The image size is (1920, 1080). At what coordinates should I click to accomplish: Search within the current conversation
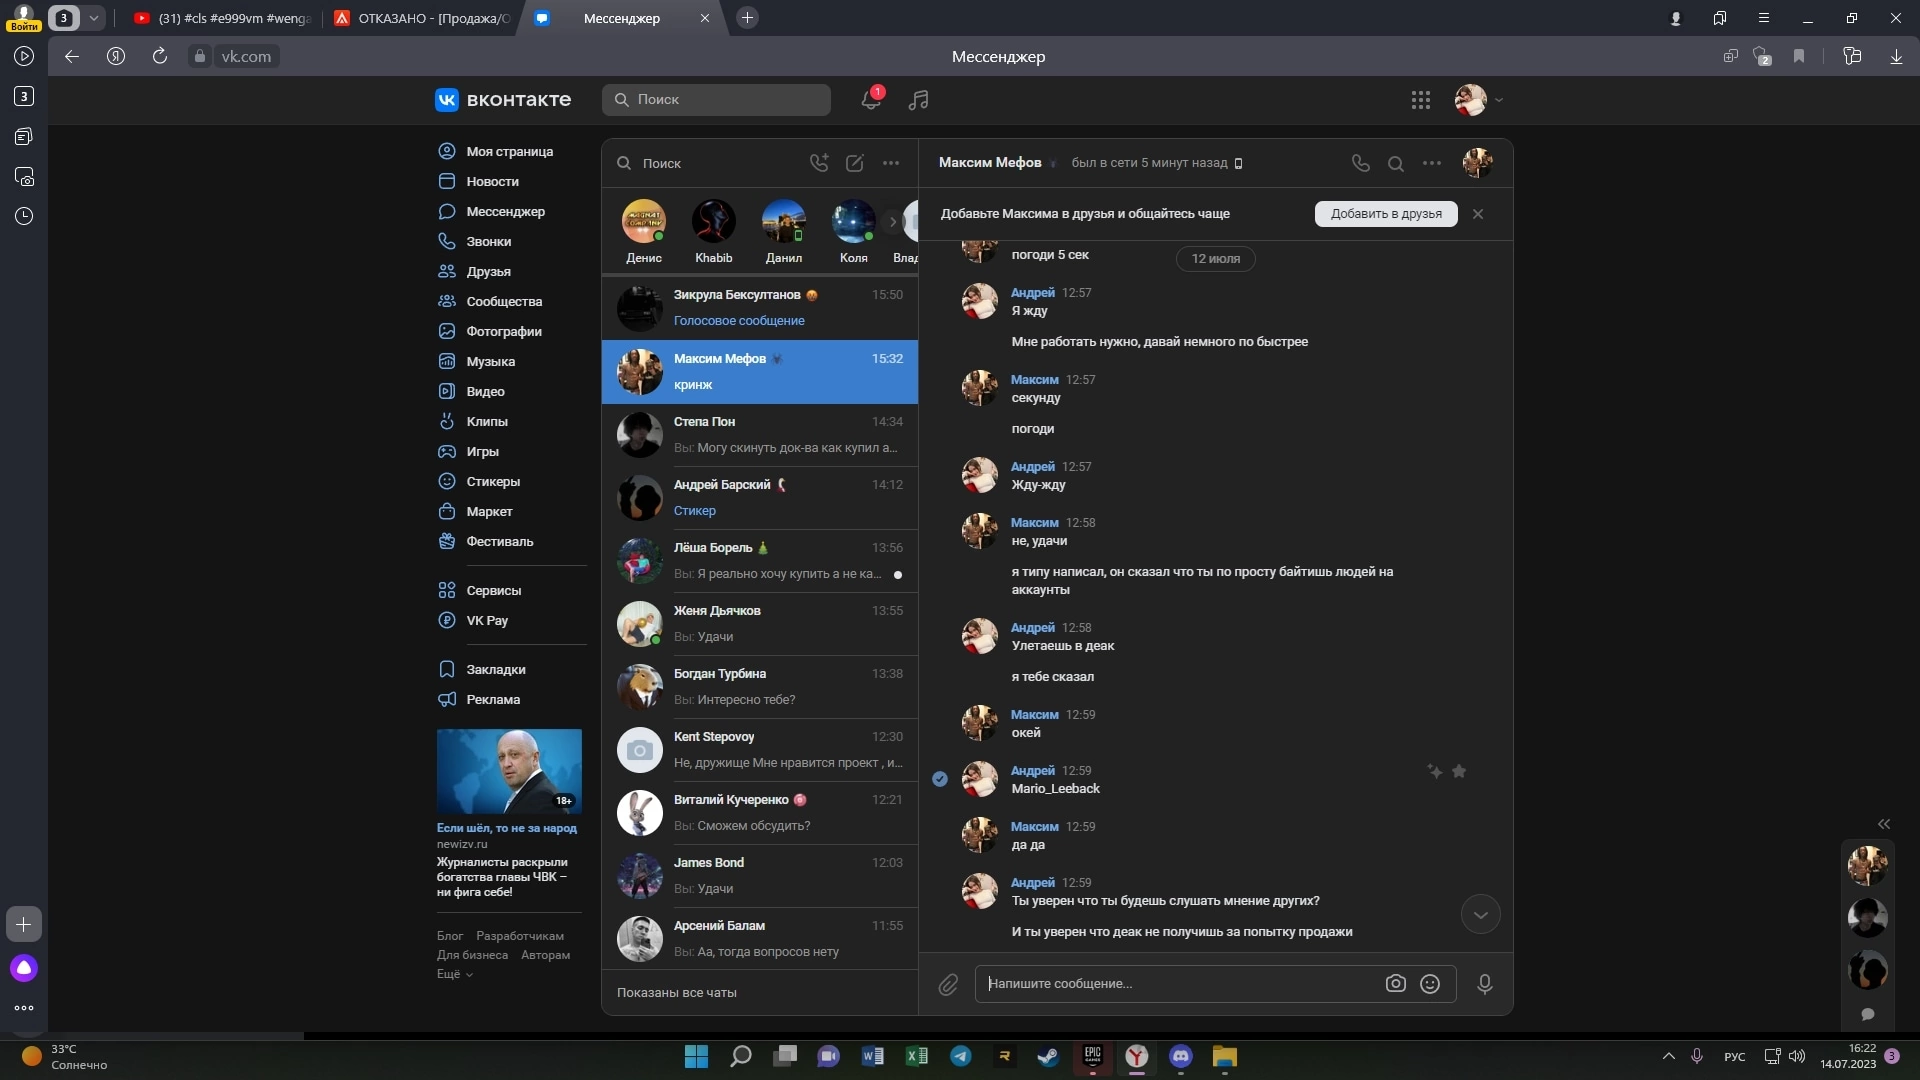1396,163
